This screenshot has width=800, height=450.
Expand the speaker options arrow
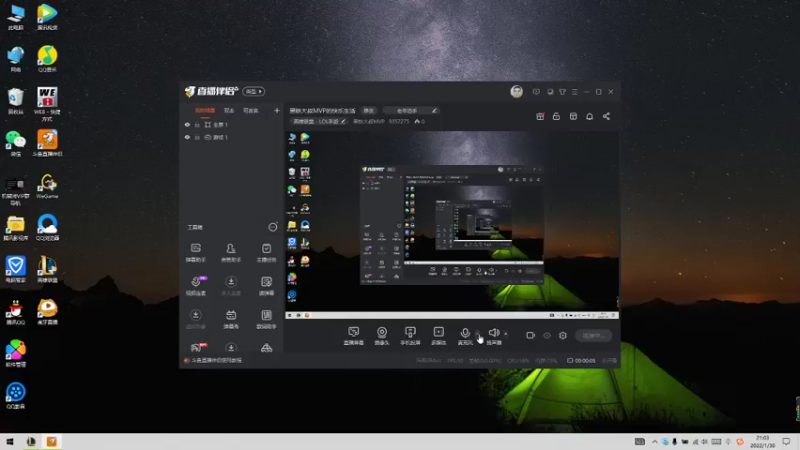tap(506, 334)
